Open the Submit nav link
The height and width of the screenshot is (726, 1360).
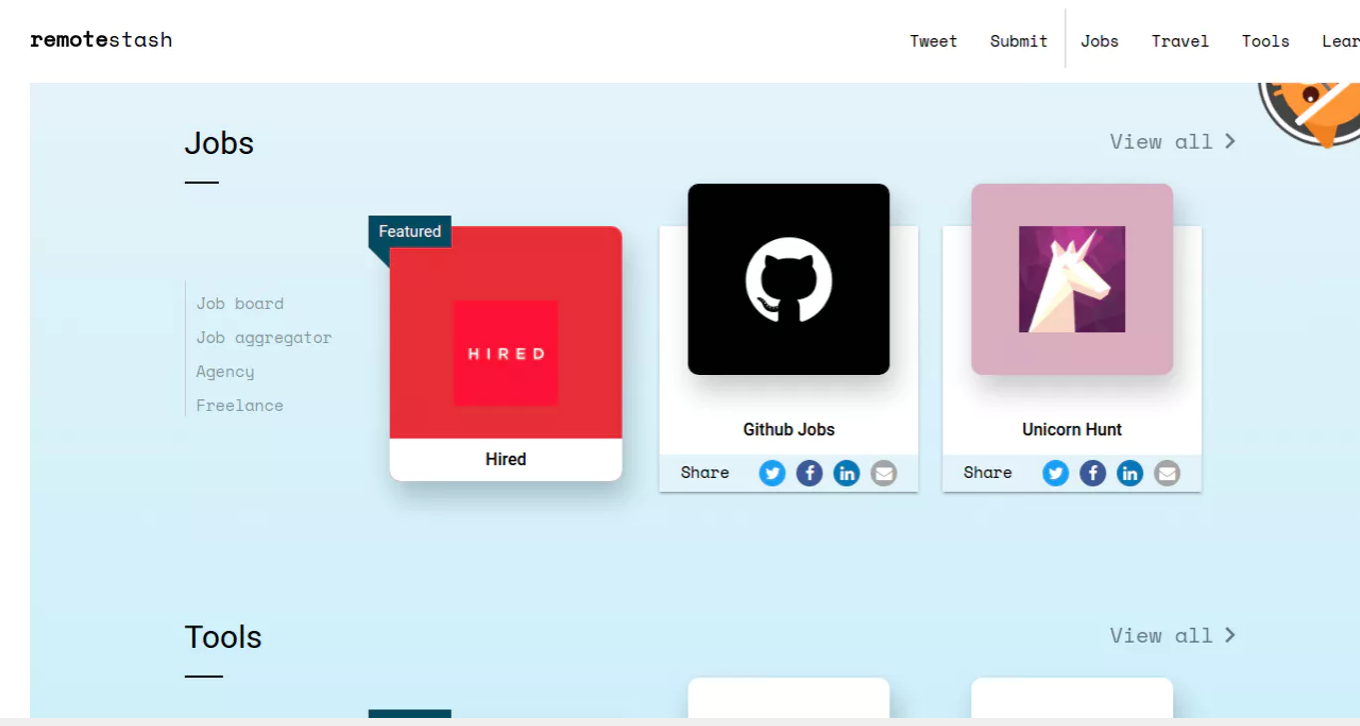1019,41
